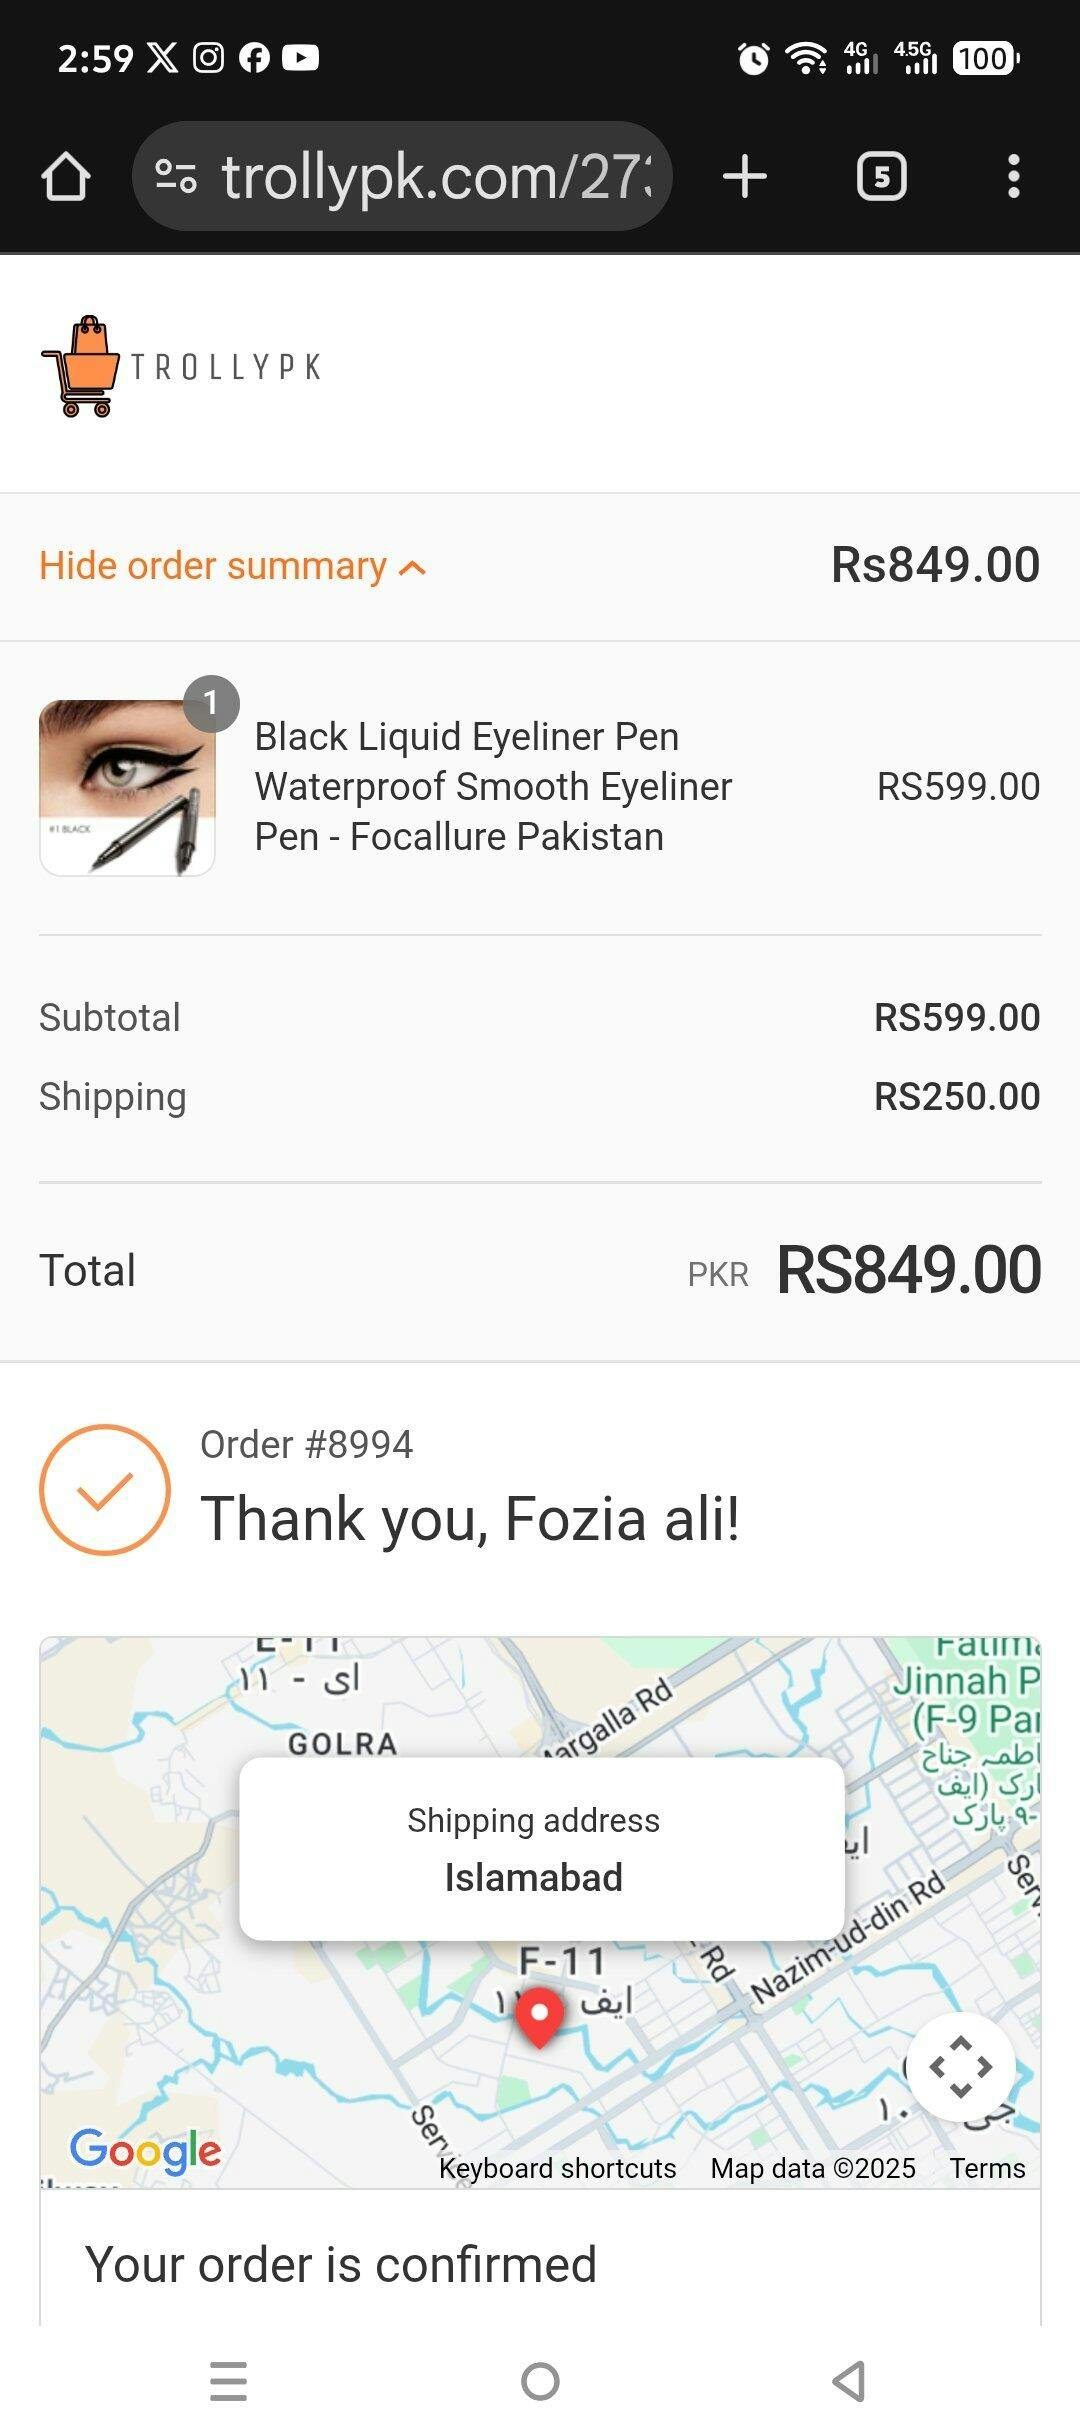This screenshot has height=2436, width=1080.
Task: Tap the browser home icon
Action: coord(66,177)
